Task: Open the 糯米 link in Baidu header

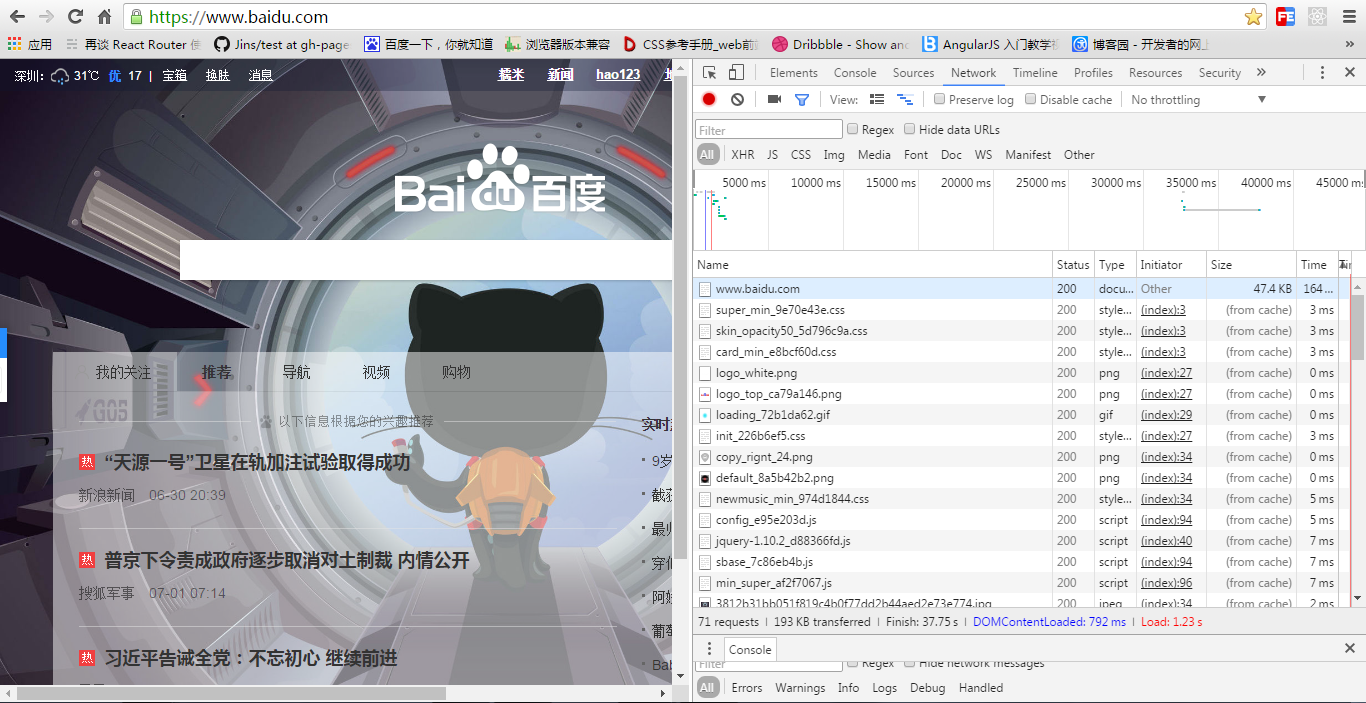Action: (x=511, y=75)
